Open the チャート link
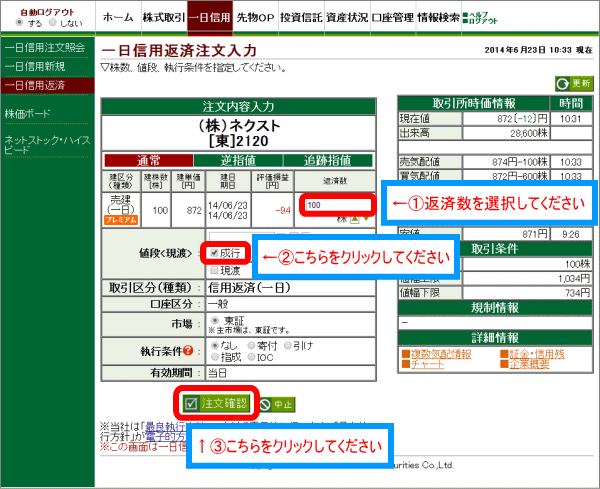 [x=427, y=364]
